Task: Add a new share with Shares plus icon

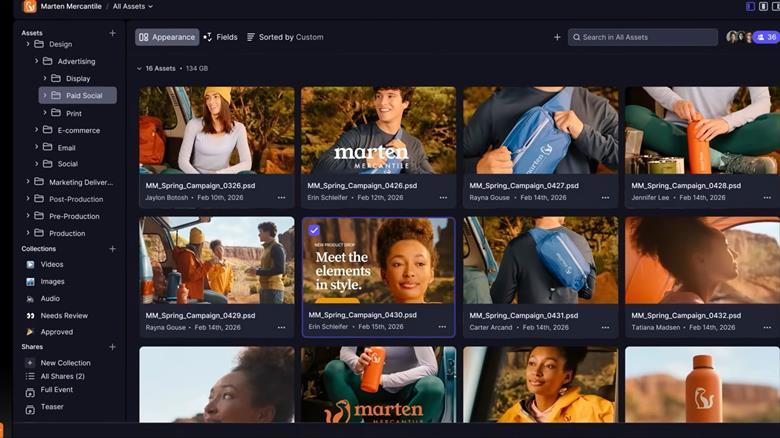Action: (112, 347)
